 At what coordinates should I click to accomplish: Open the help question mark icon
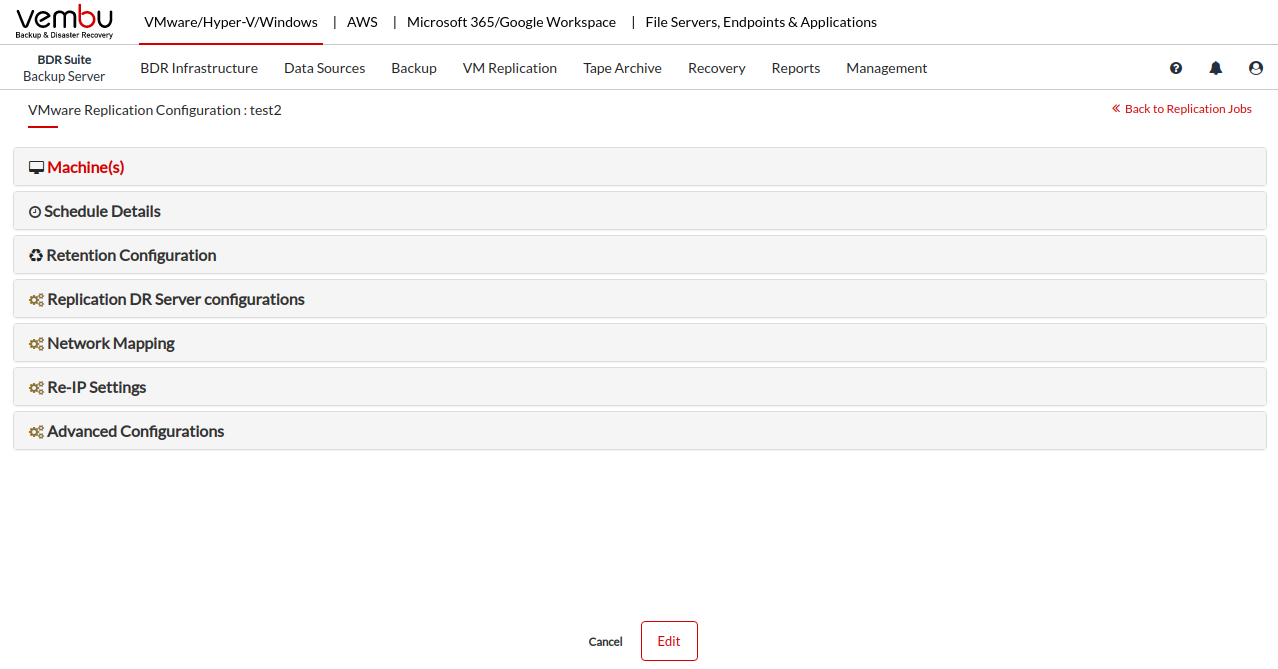1176,68
